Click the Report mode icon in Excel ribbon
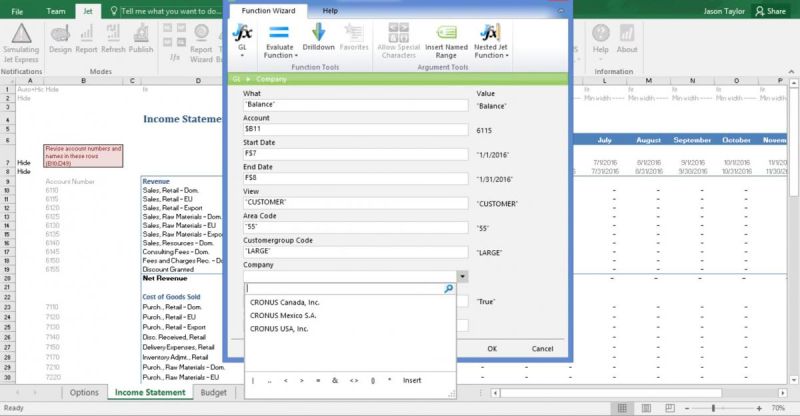Viewport: 800px width, 416px height. pyautogui.click(x=86, y=34)
